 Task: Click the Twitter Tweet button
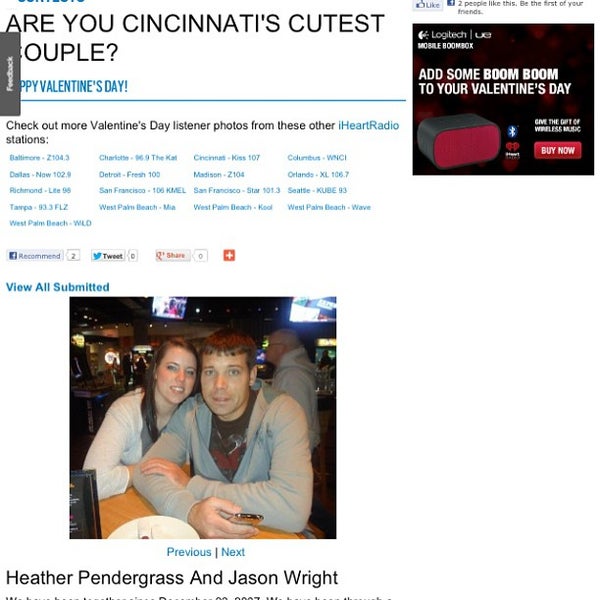point(109,256)
